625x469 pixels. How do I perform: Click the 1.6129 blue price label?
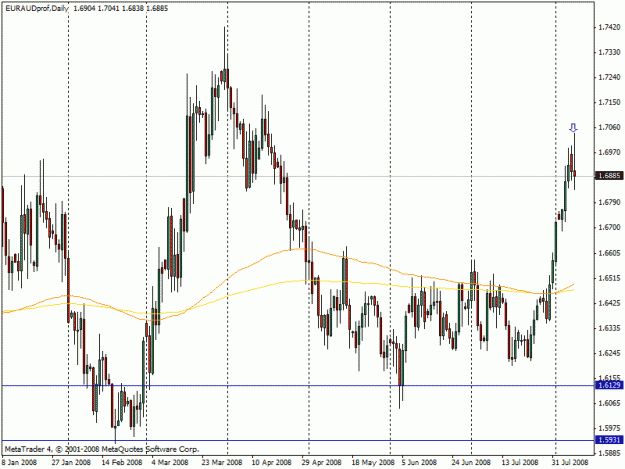[609, 385]
